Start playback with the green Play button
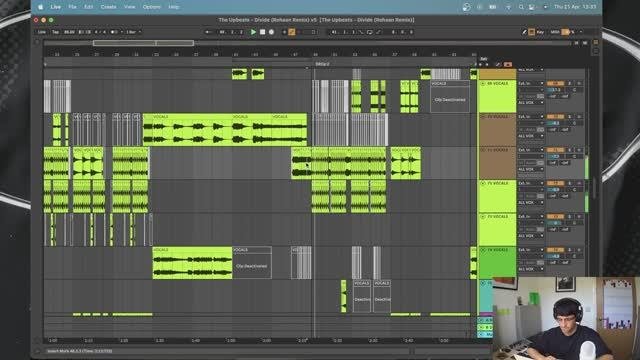 coord(253,32)
